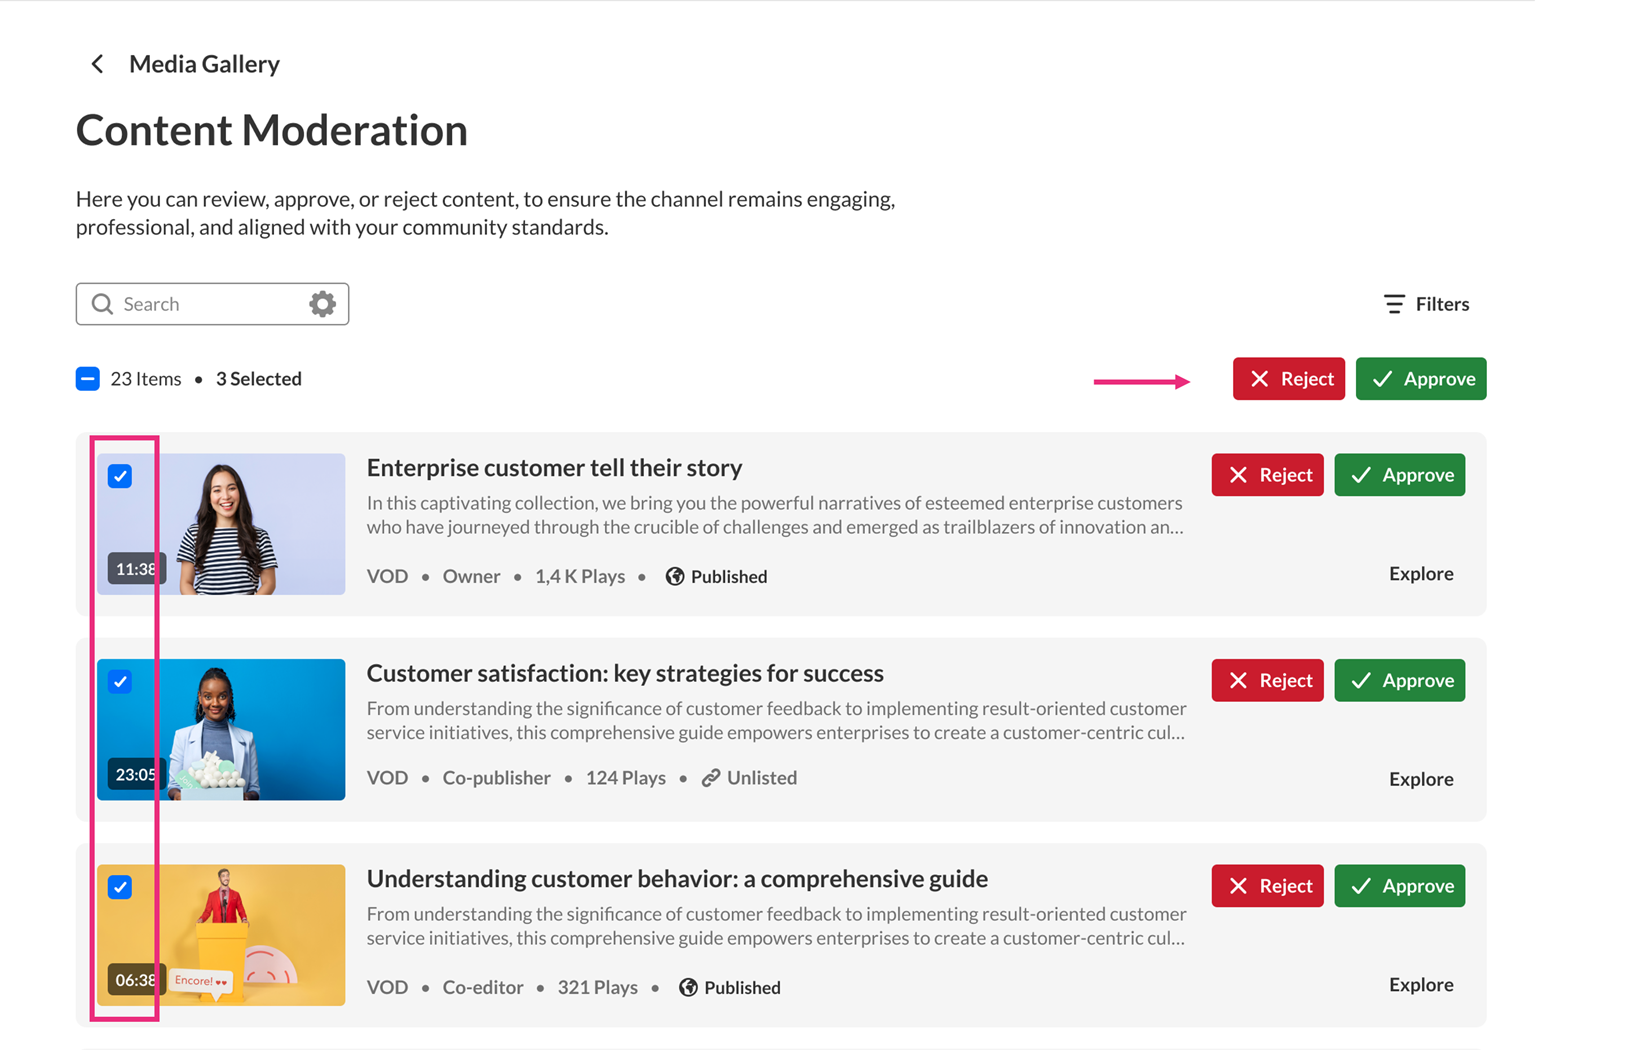
Task: Approve the Customer satisfaction video
Action: pos(1399,681)
